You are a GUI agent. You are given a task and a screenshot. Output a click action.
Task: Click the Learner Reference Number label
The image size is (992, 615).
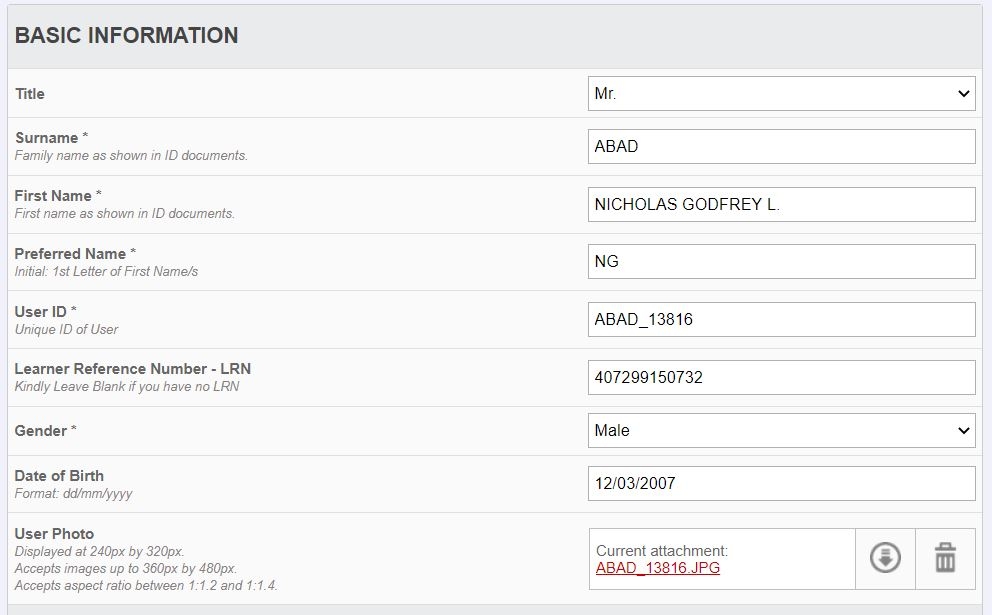[133, 369]
